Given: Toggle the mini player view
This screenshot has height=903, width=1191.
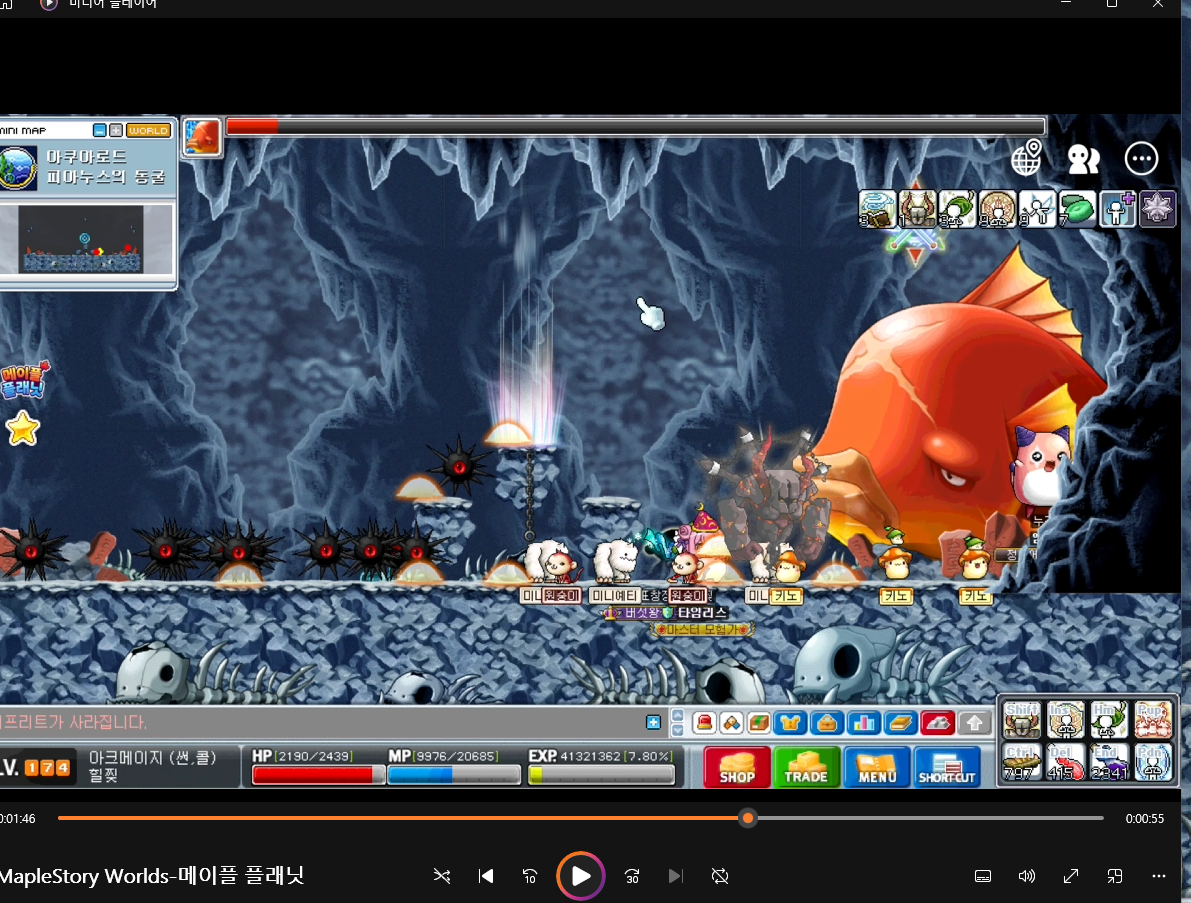Looking at the screenshot, I should (1115, 876).
